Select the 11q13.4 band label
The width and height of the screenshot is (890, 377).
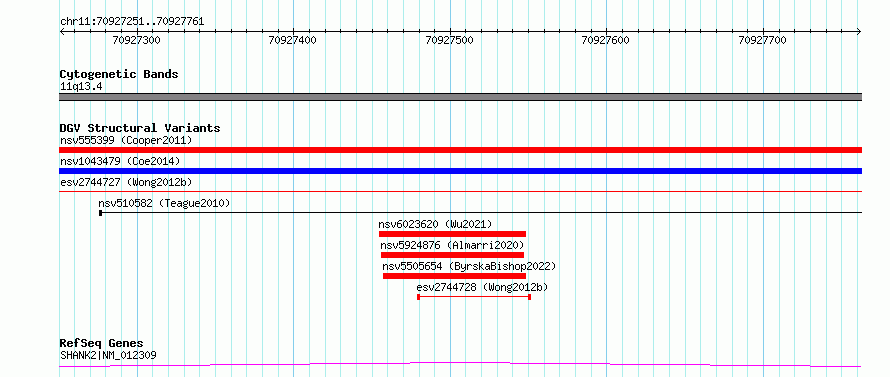click(x=81, y=87)
